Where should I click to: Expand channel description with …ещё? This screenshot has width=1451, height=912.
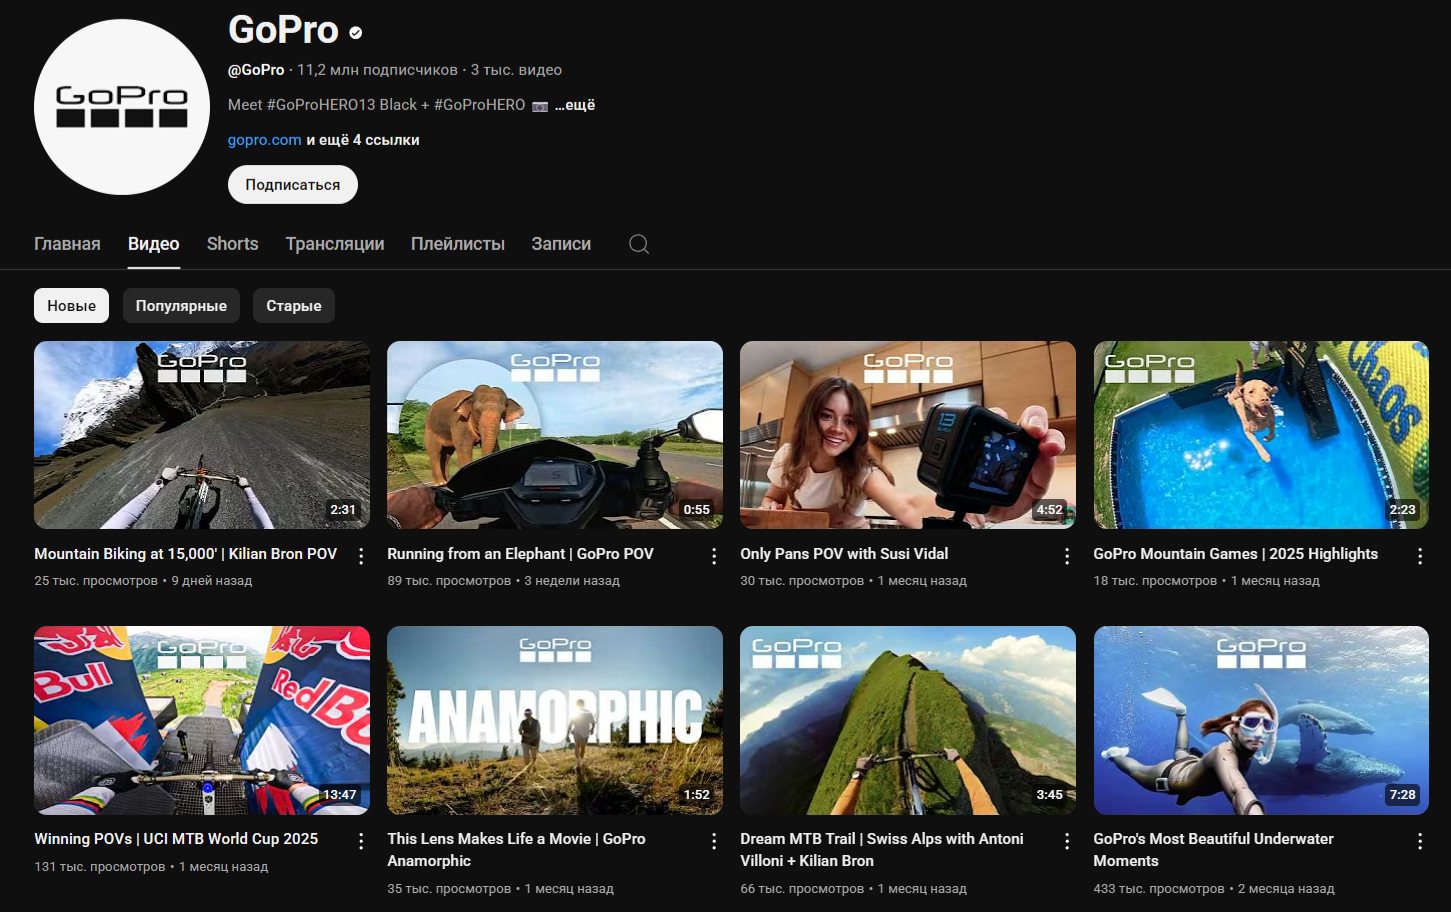[575, 105]
